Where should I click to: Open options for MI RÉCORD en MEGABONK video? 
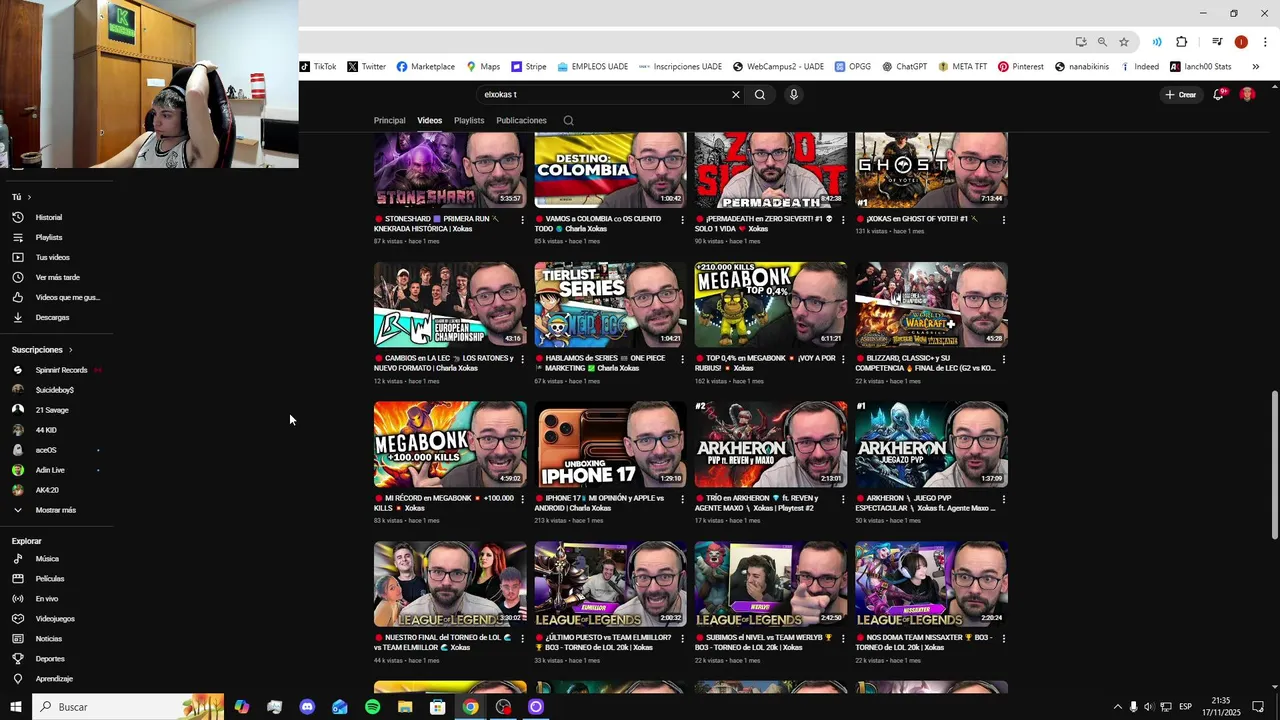(522, 499)
